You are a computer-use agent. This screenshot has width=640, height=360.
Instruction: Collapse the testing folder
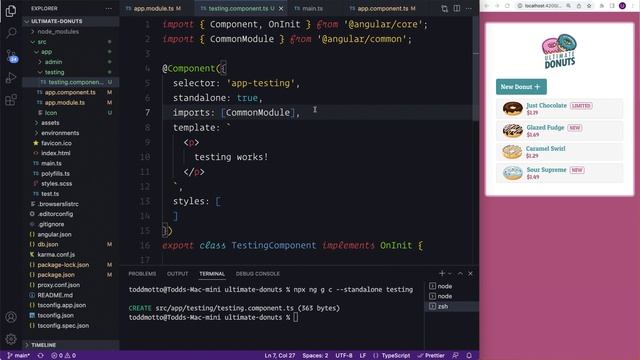pos(71,72)
